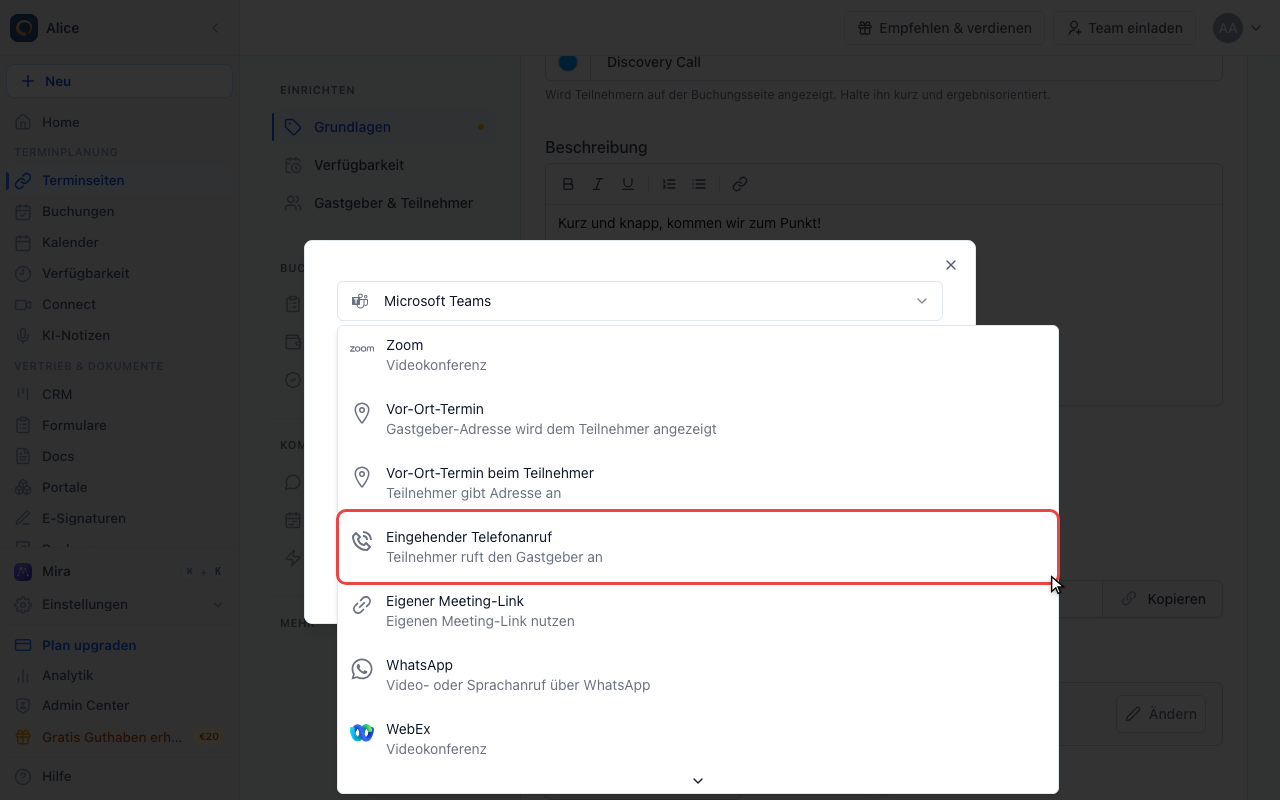This screenshot has width=1280, height=800.
Task: Collapse the sidebar with the chevron beside Alice
Action: 215,28
